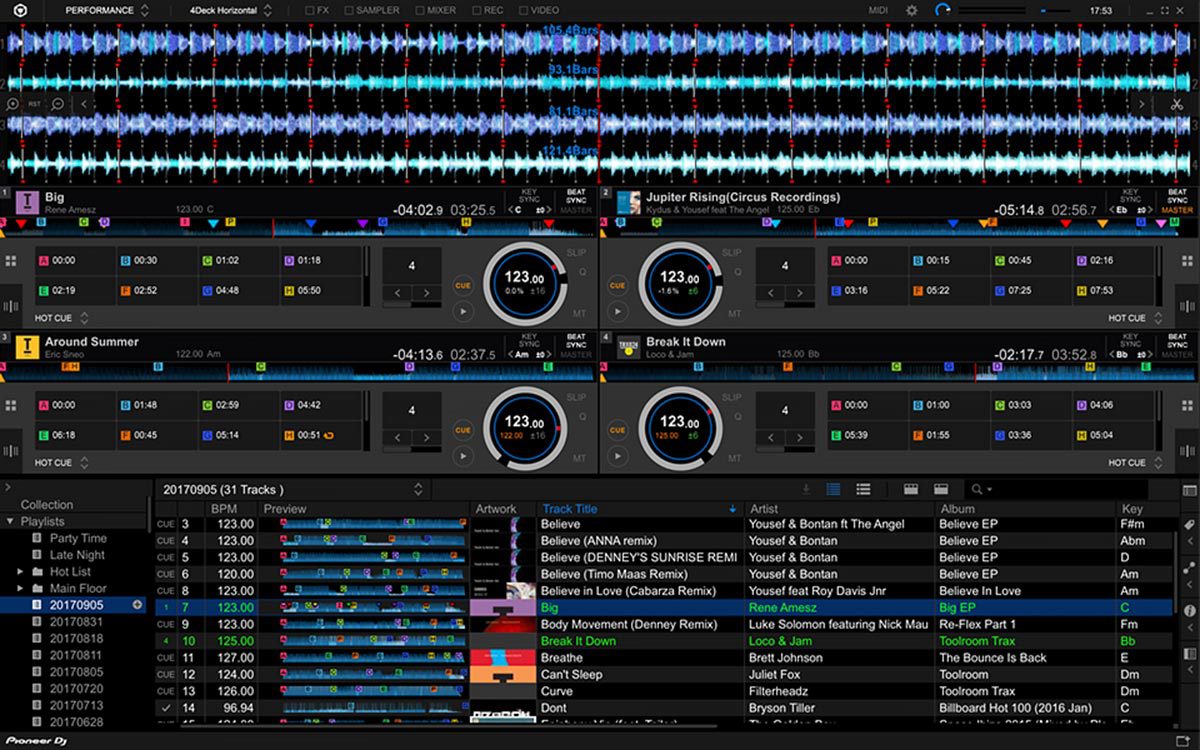Start playback on deck 2
This screenshot has width=1200, height=750.
coord(617,311)
